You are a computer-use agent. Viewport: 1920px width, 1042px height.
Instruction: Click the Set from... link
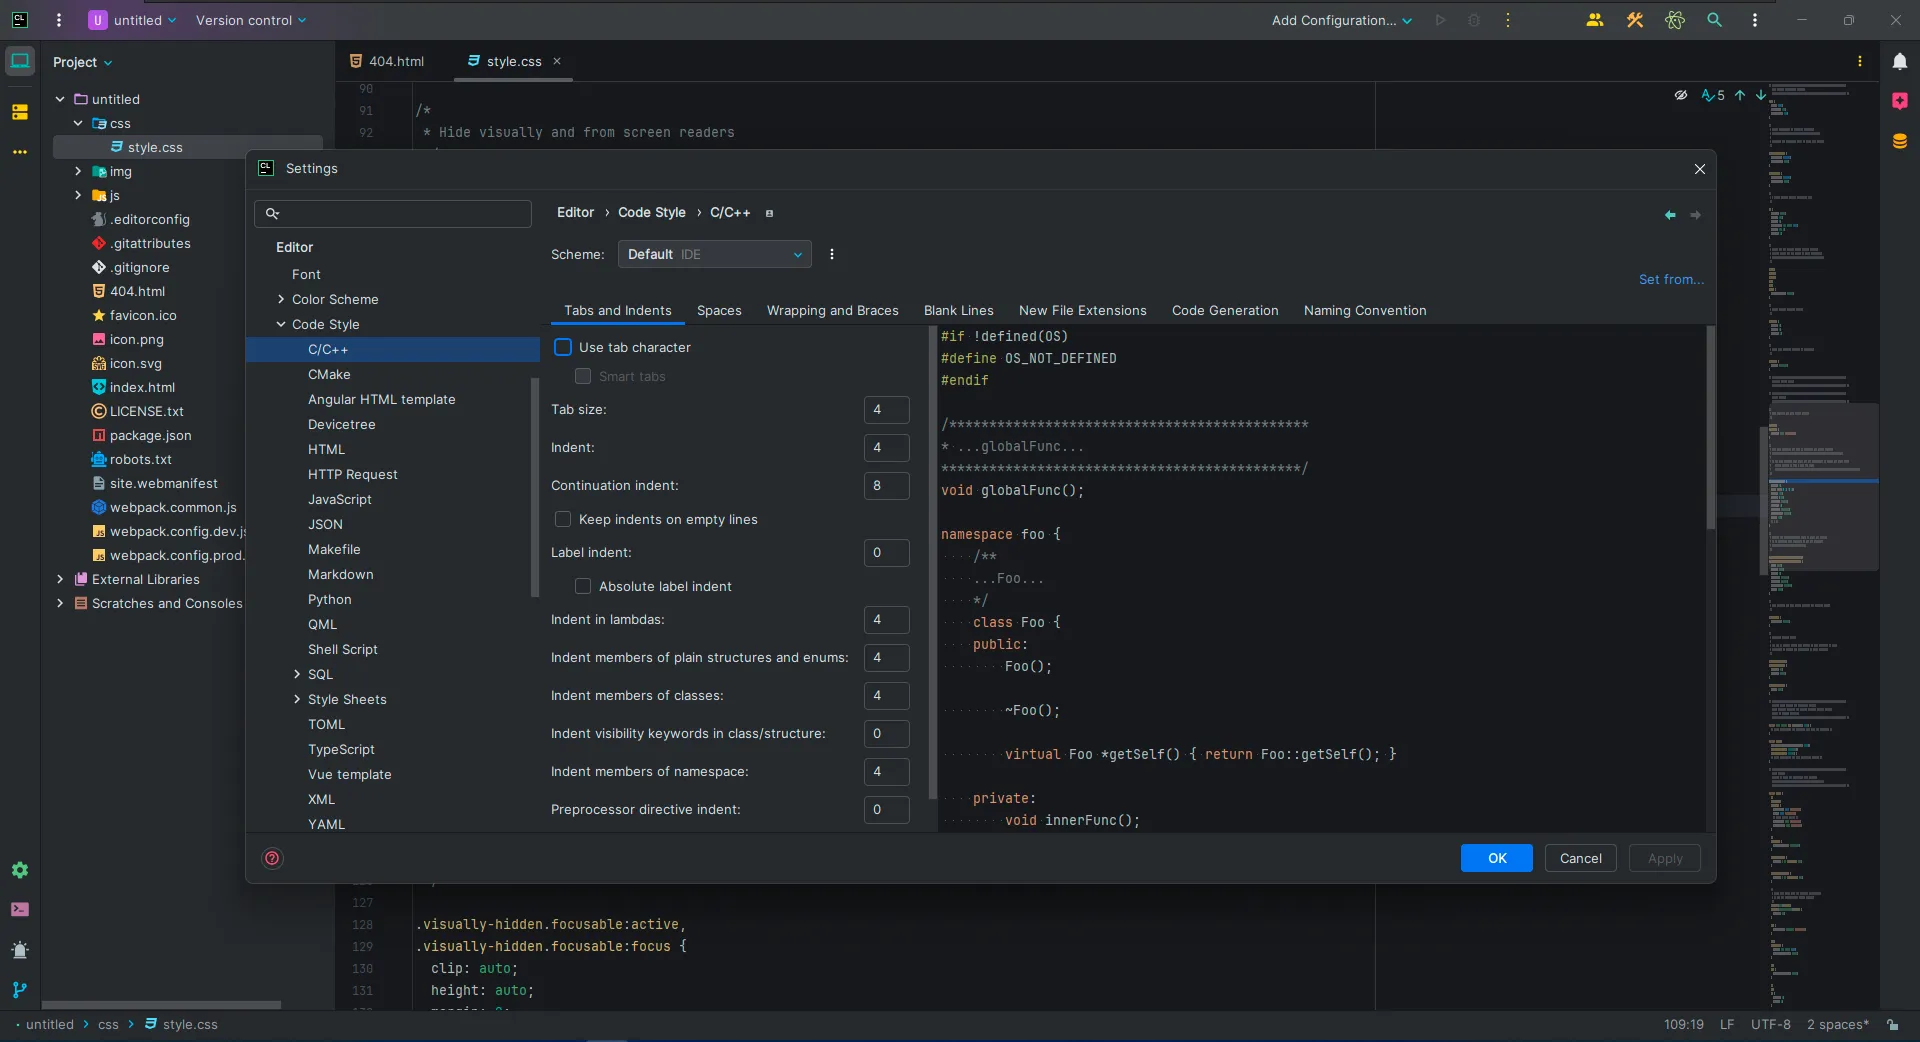pyautogui.click(x=1671, y=279)
